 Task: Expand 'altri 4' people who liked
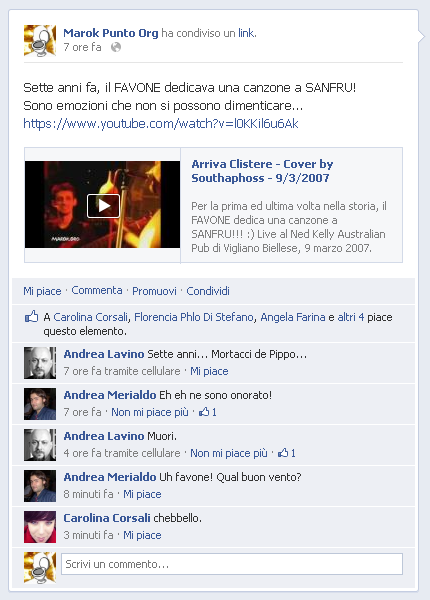point(350,317)
